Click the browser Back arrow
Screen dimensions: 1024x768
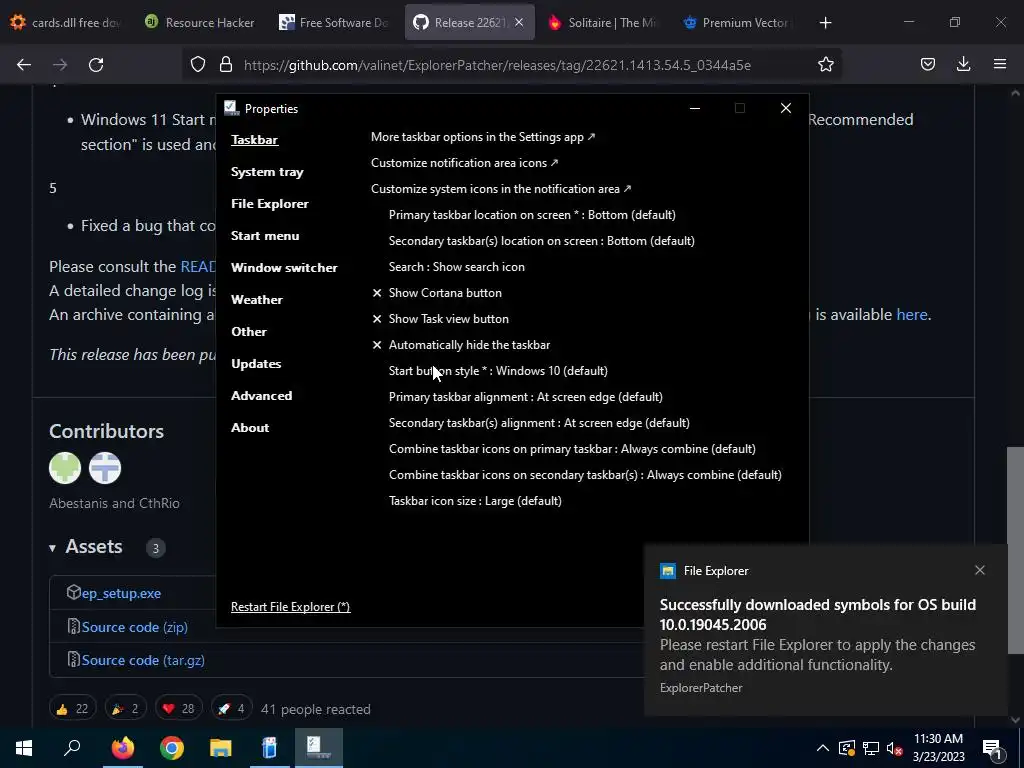pyautogui.click(x=24, y=64)
